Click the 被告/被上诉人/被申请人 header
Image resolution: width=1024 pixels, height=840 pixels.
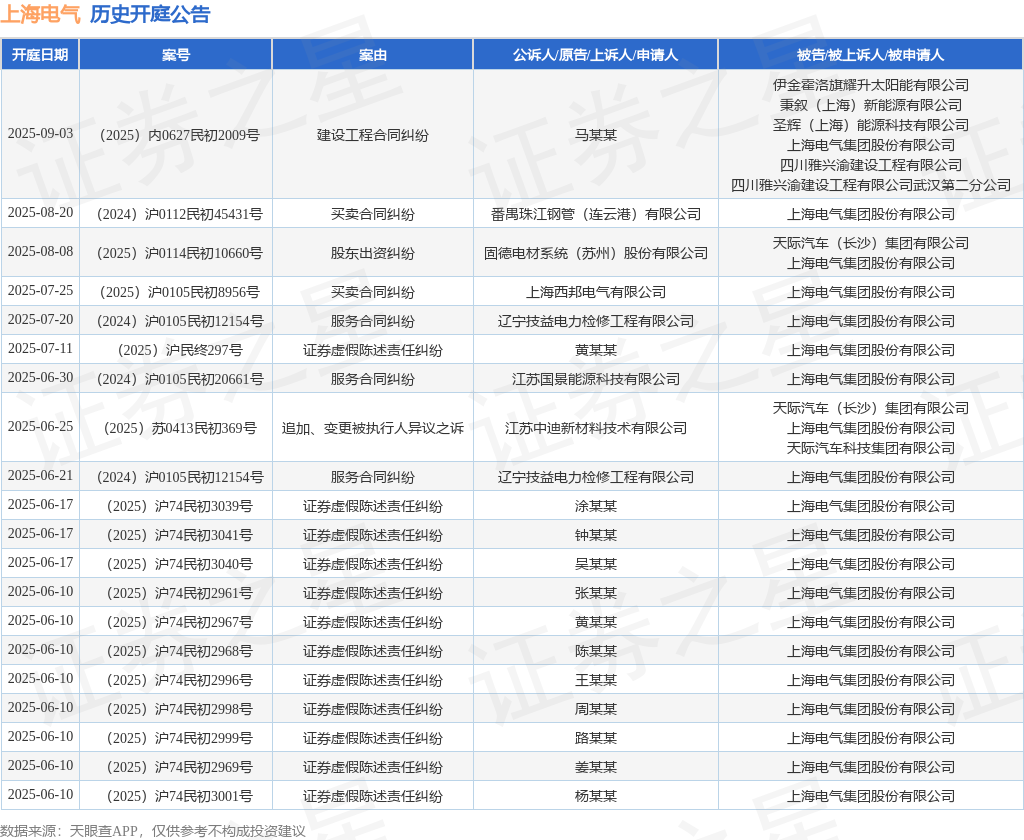(x=871, y=55)
